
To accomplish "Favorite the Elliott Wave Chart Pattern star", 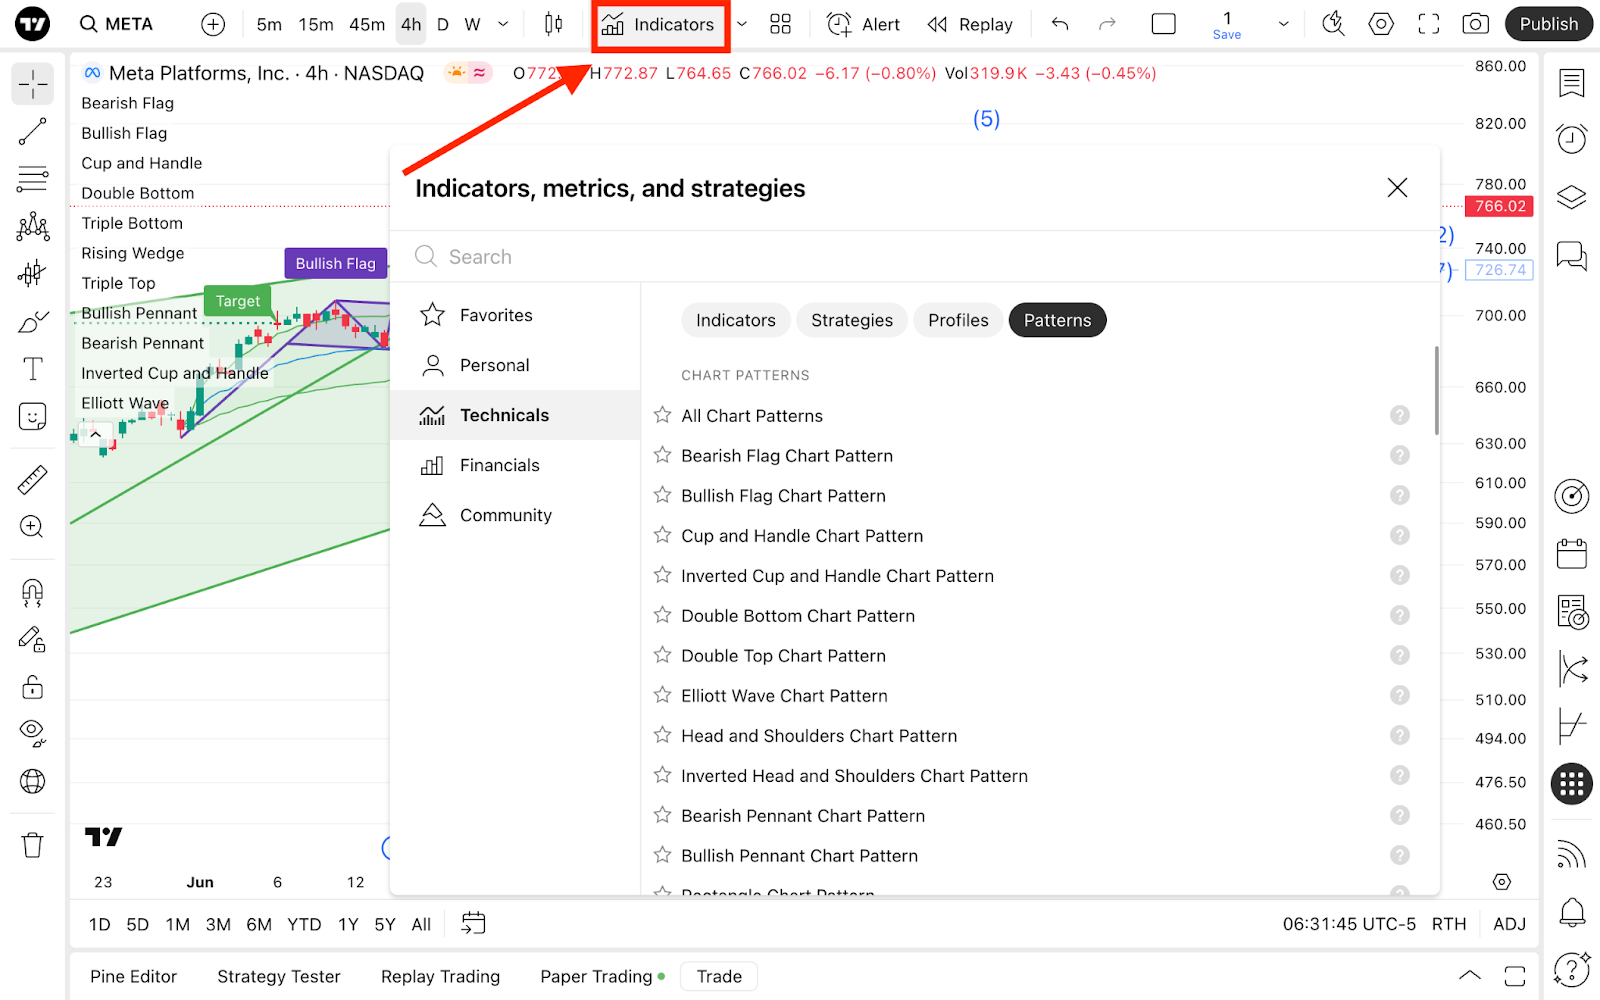I will pos(662,695).
